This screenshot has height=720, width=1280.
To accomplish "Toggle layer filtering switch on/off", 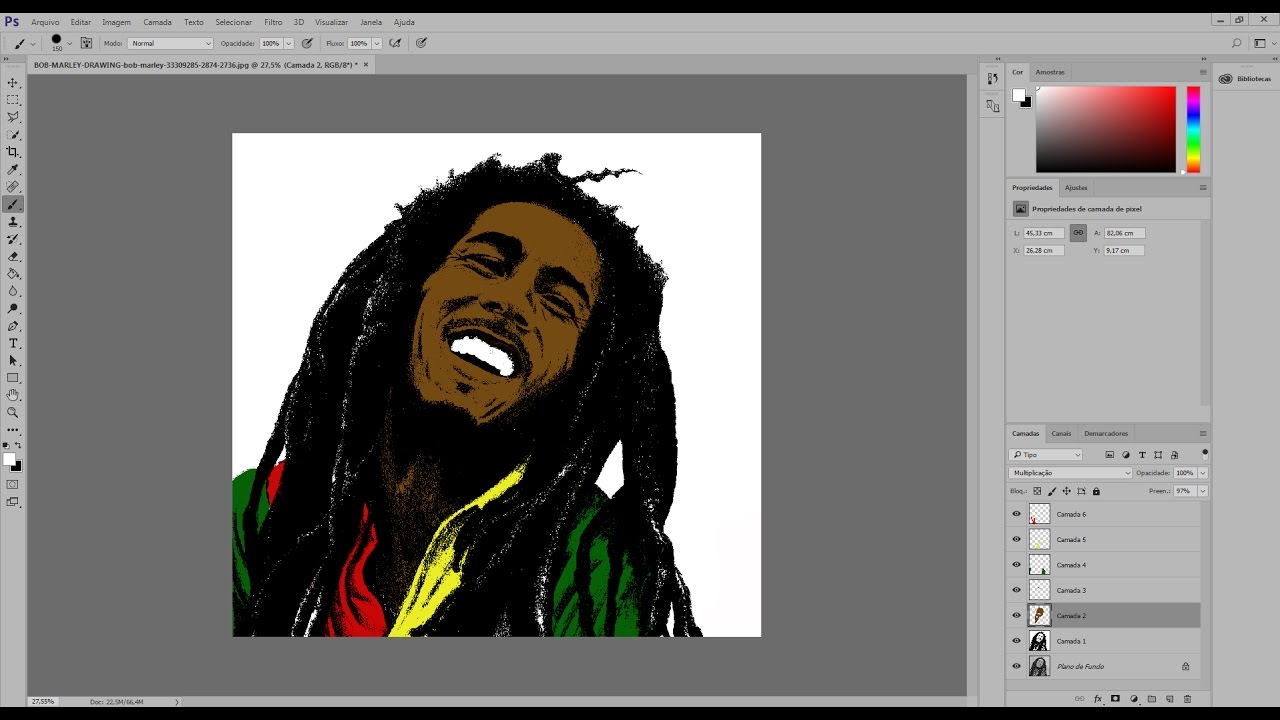I will click(1204, 453).
